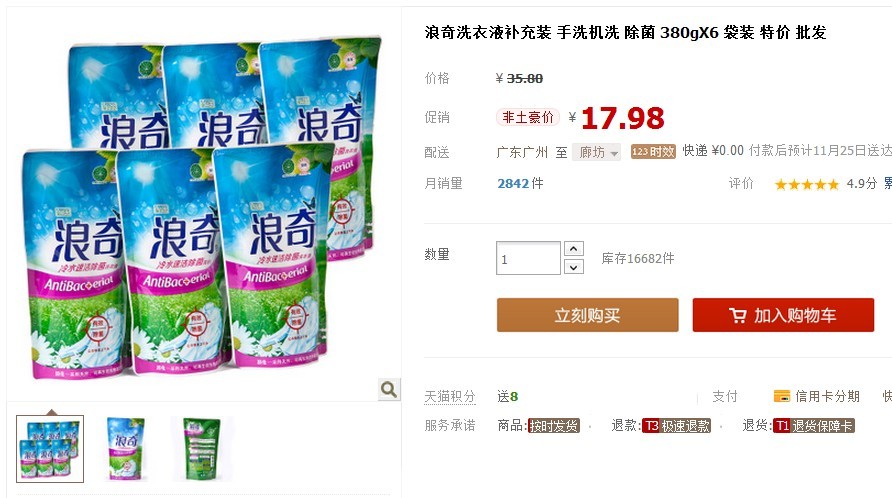Viewport: 892px width, 498px height.
Task: Decrease quantity with the down arrow
Action: pyautogui.click(x=573, y=267)
